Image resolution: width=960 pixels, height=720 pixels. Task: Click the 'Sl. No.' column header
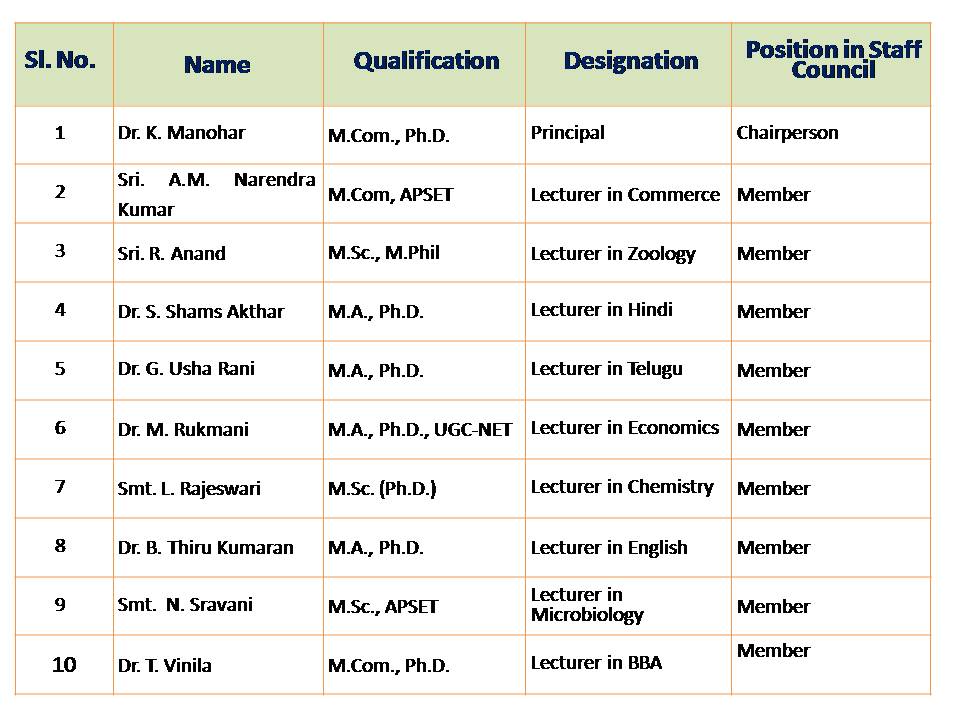tap(60, 59)
